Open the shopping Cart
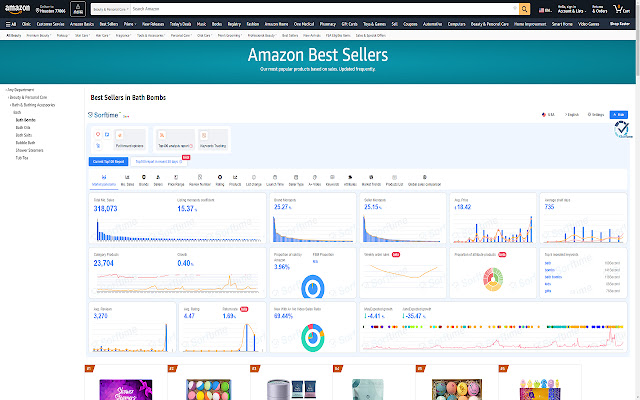The height and width of the screenshot is (400, 640). tap(622, 9)
